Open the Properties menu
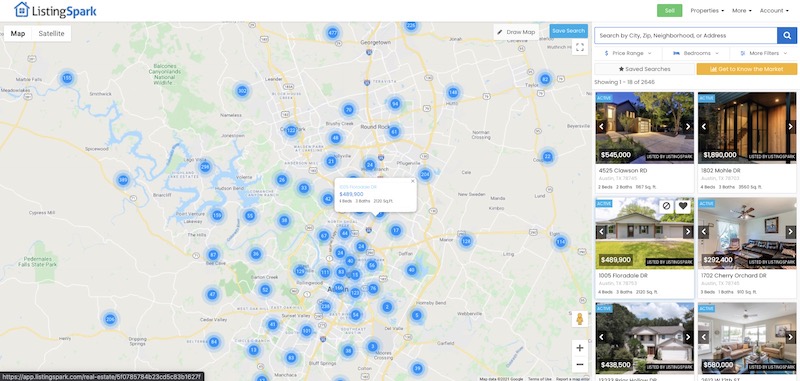The height and width of the screenshot is (381, 800). (707, 11)
